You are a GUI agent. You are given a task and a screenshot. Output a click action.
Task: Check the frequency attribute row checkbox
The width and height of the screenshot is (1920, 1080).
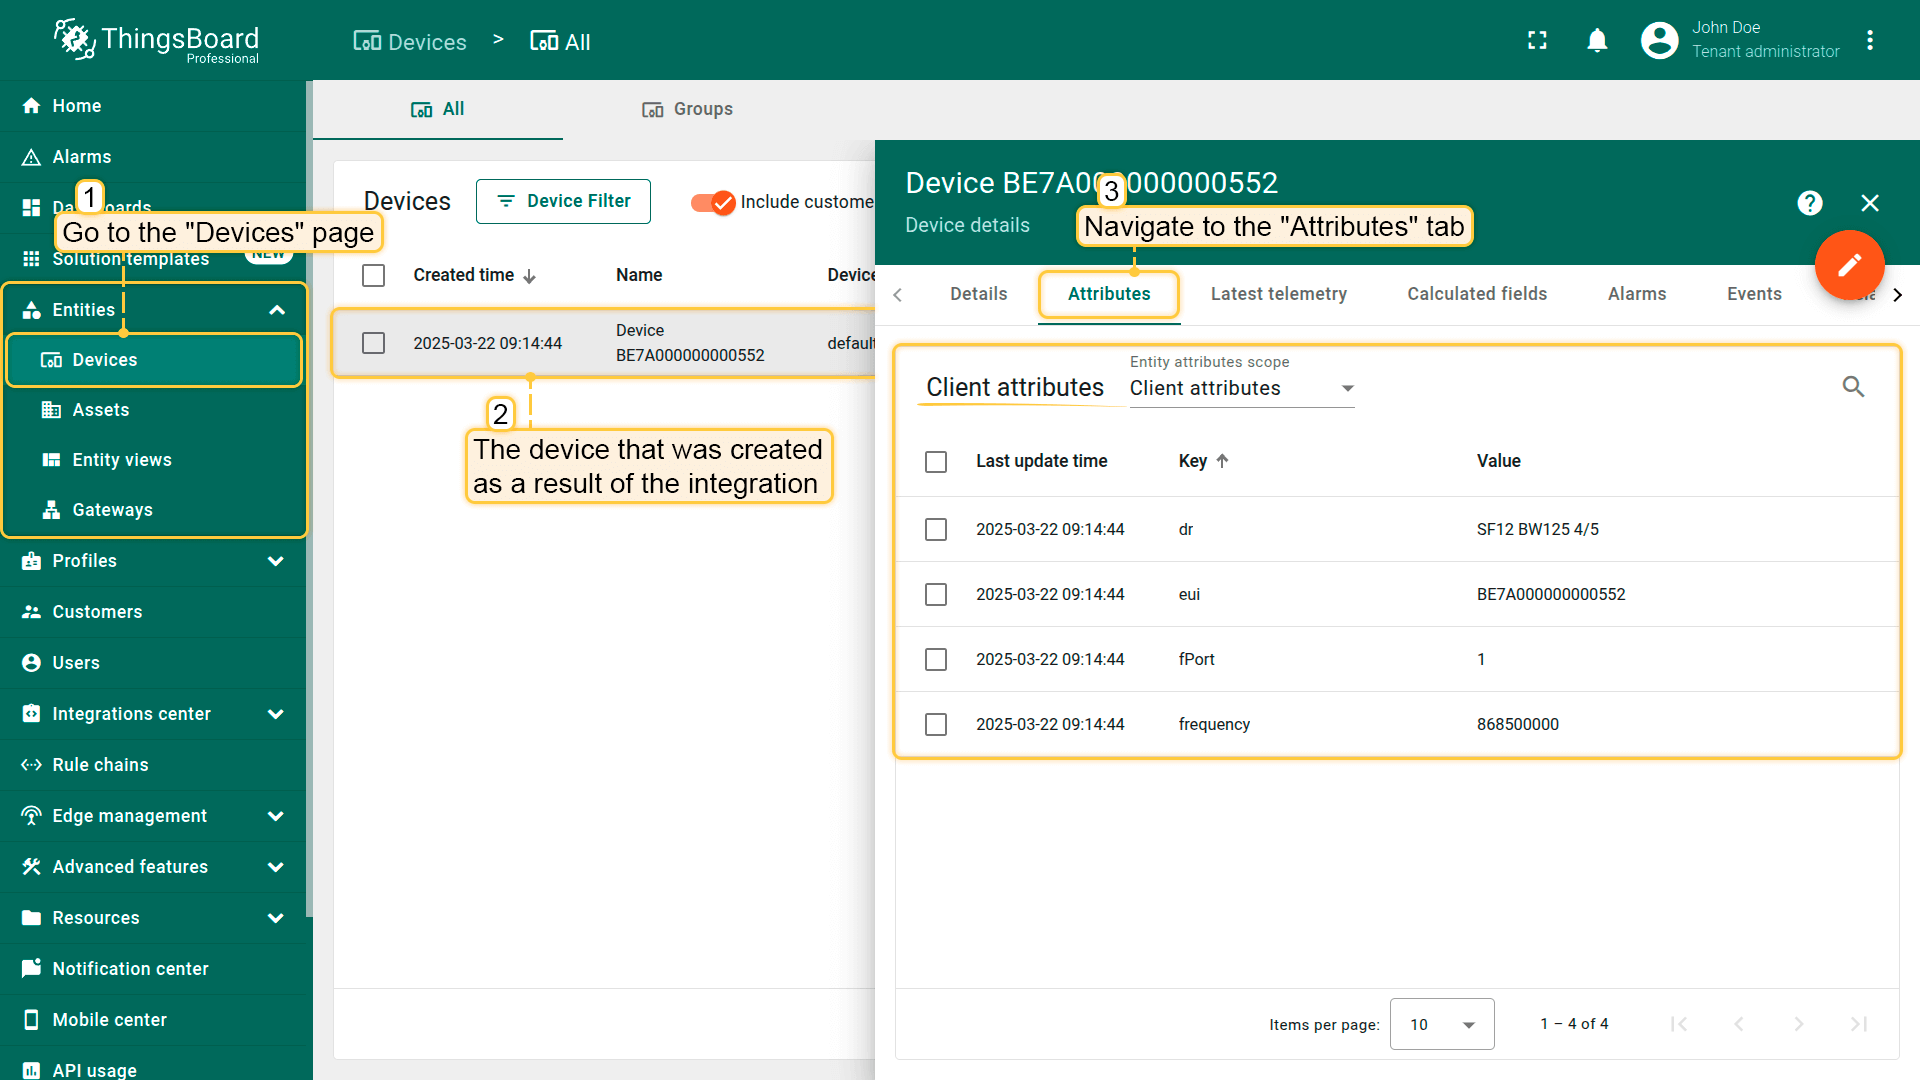tap(936, 724)
